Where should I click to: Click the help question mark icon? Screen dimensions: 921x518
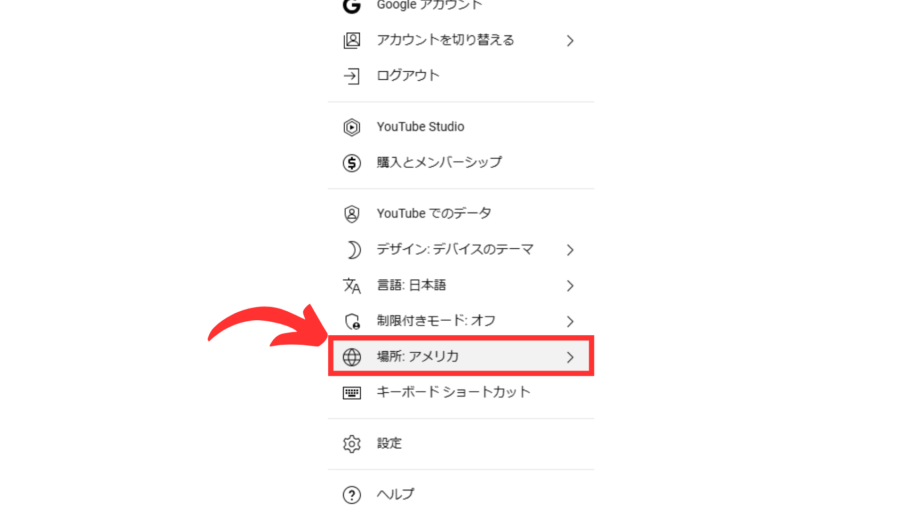[x=351, y=495]
